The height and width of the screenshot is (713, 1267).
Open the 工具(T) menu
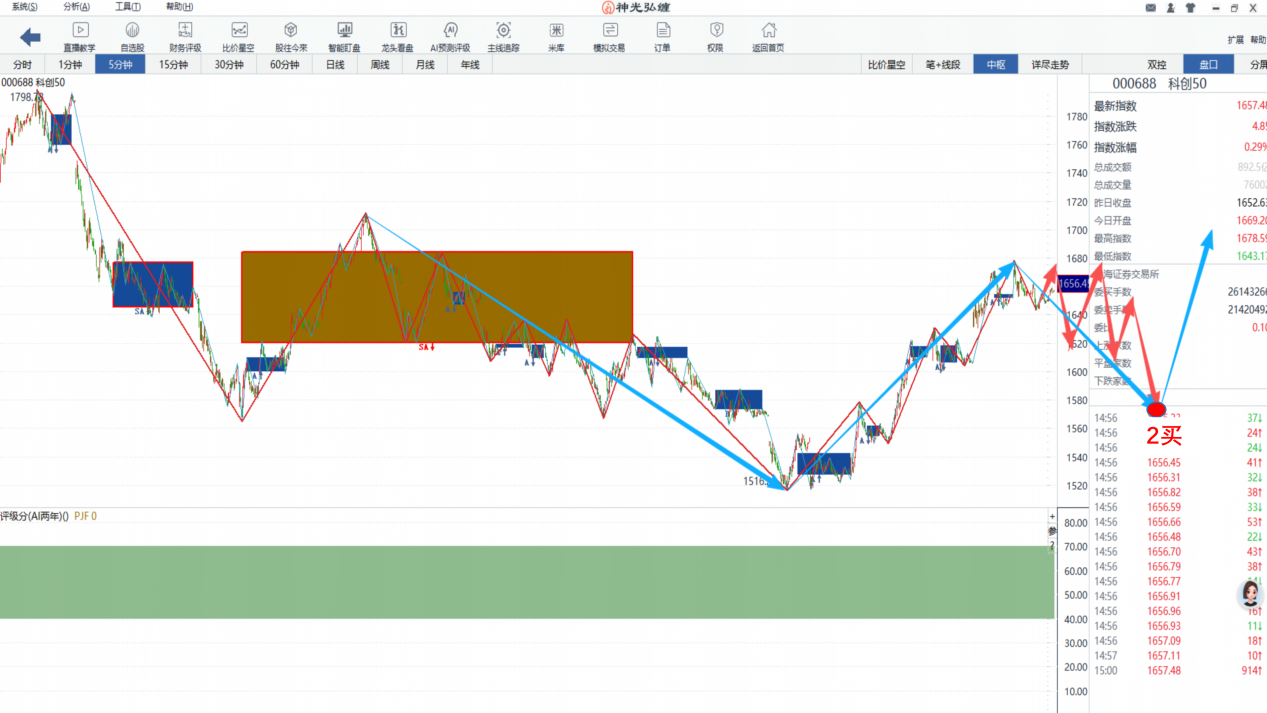pos(127,7)
